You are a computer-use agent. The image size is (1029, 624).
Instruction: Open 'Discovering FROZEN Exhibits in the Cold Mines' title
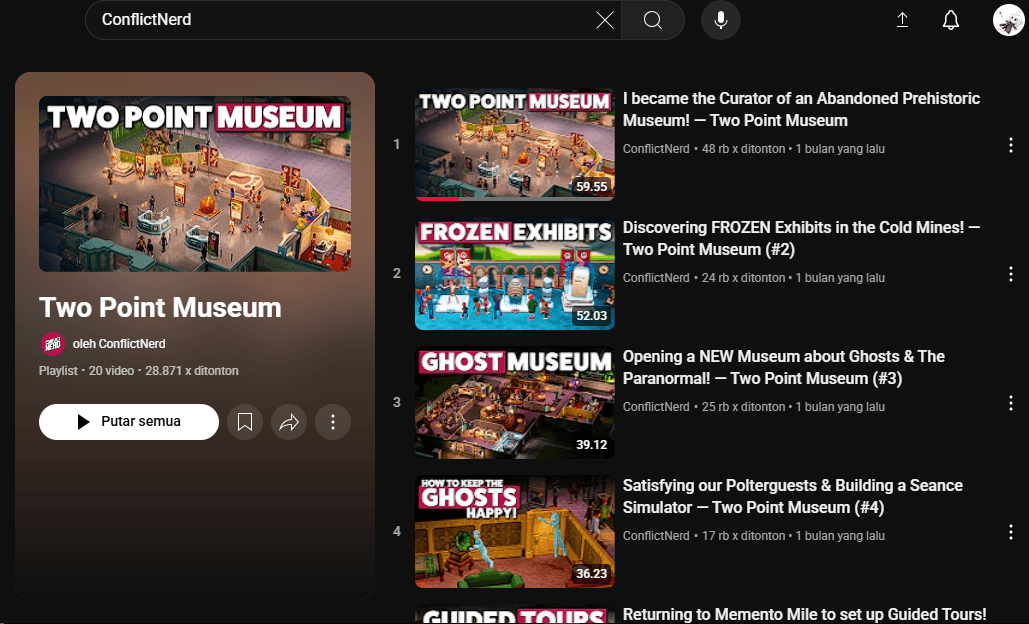click(x=800, y=238)
